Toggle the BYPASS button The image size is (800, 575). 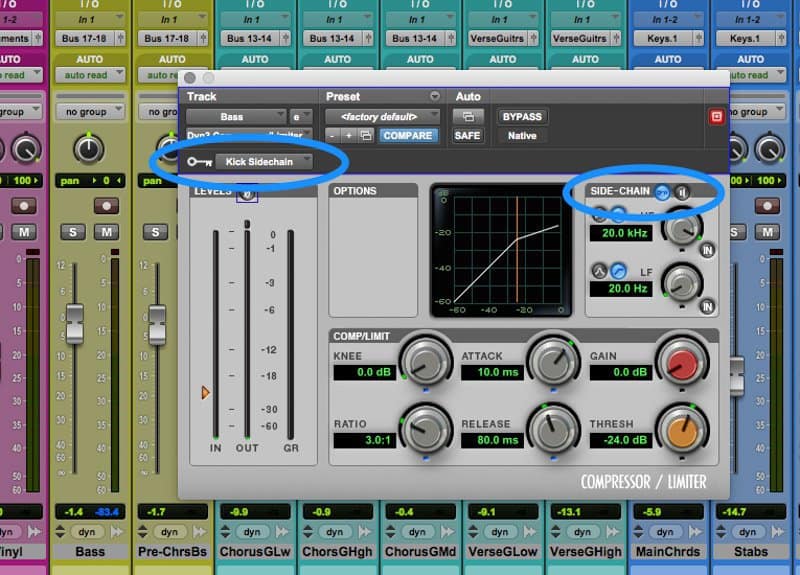521,117
